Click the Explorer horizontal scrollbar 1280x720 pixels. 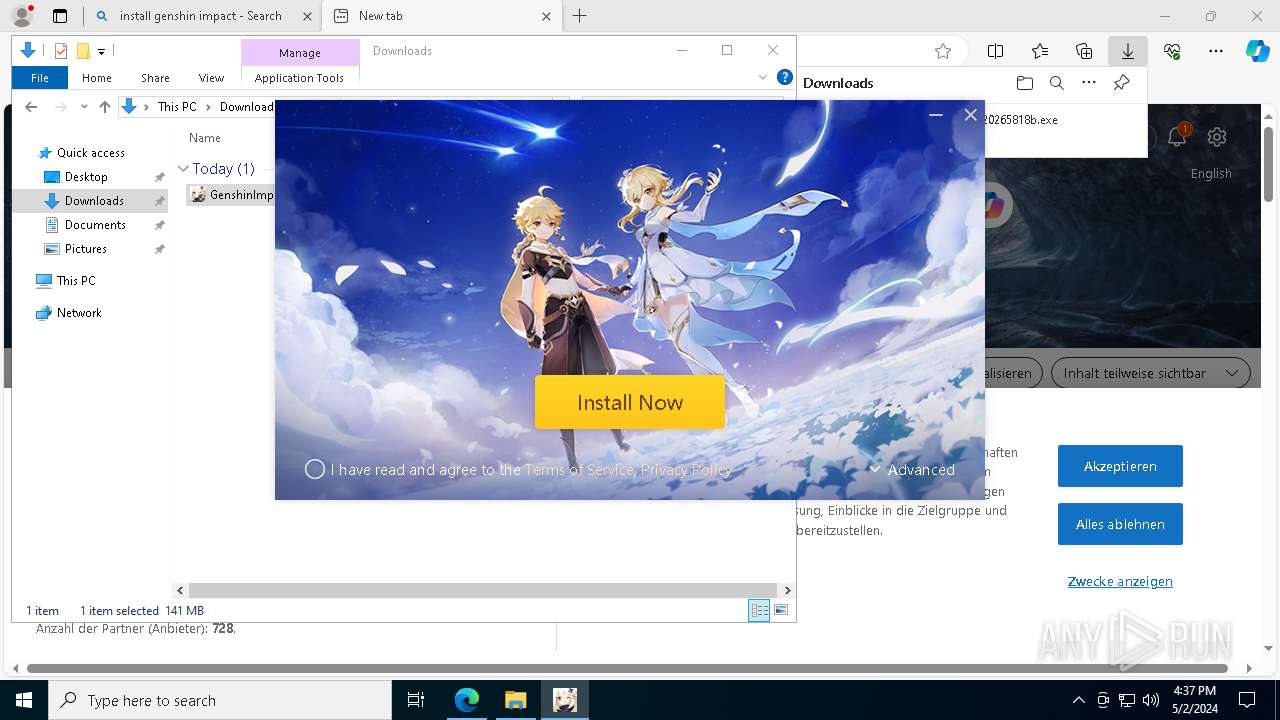[x=483, y=591]
